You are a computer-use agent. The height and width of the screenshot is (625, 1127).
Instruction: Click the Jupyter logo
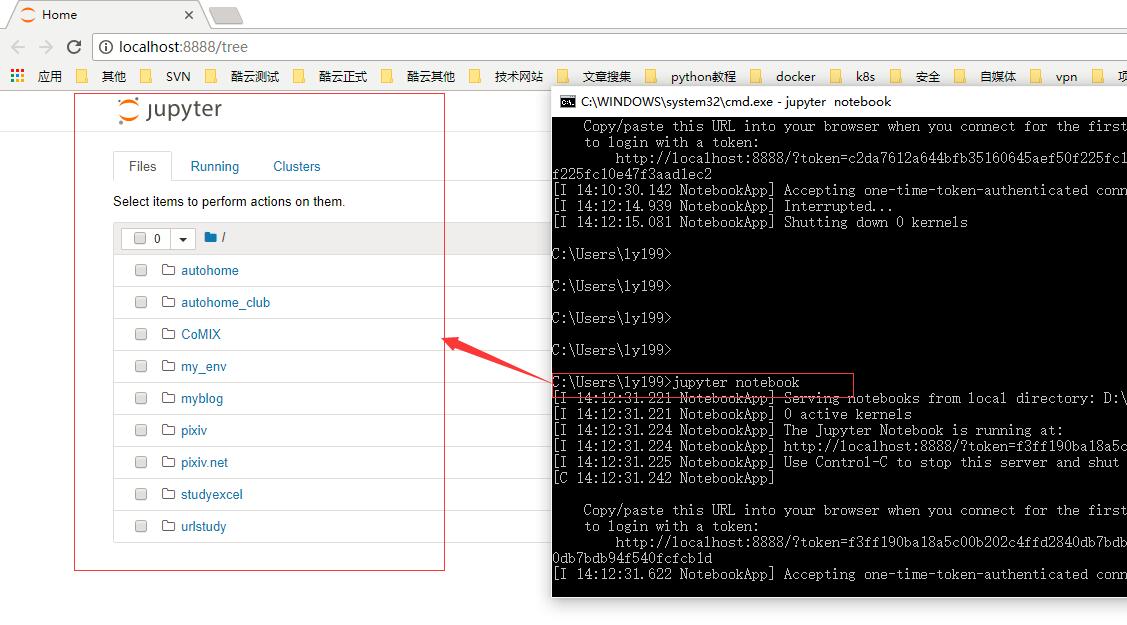[x=169, y=110]
